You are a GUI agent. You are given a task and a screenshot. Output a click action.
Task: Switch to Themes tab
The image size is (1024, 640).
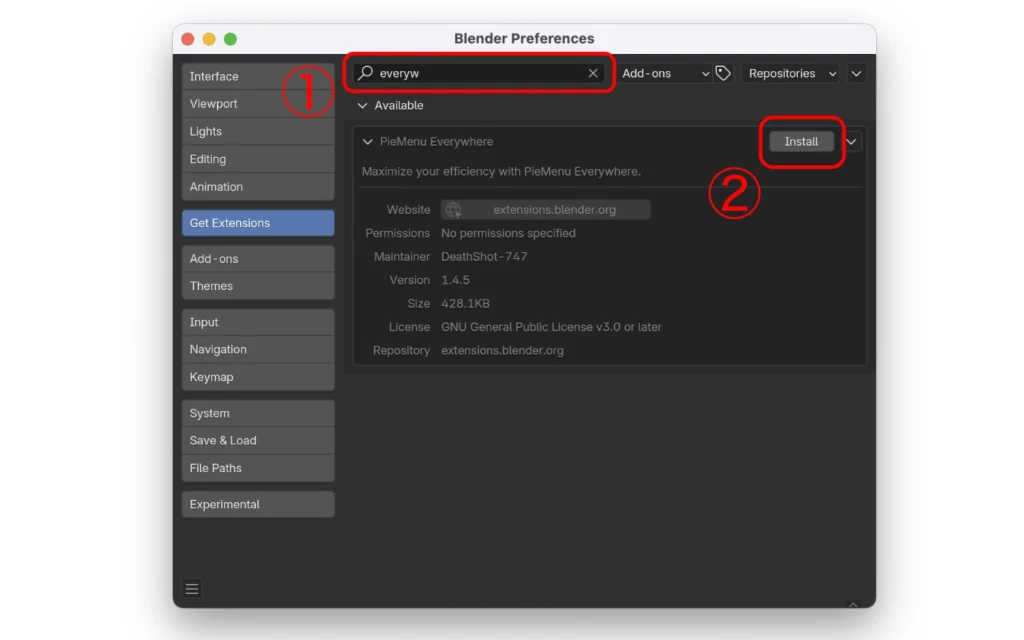[258, 286]
